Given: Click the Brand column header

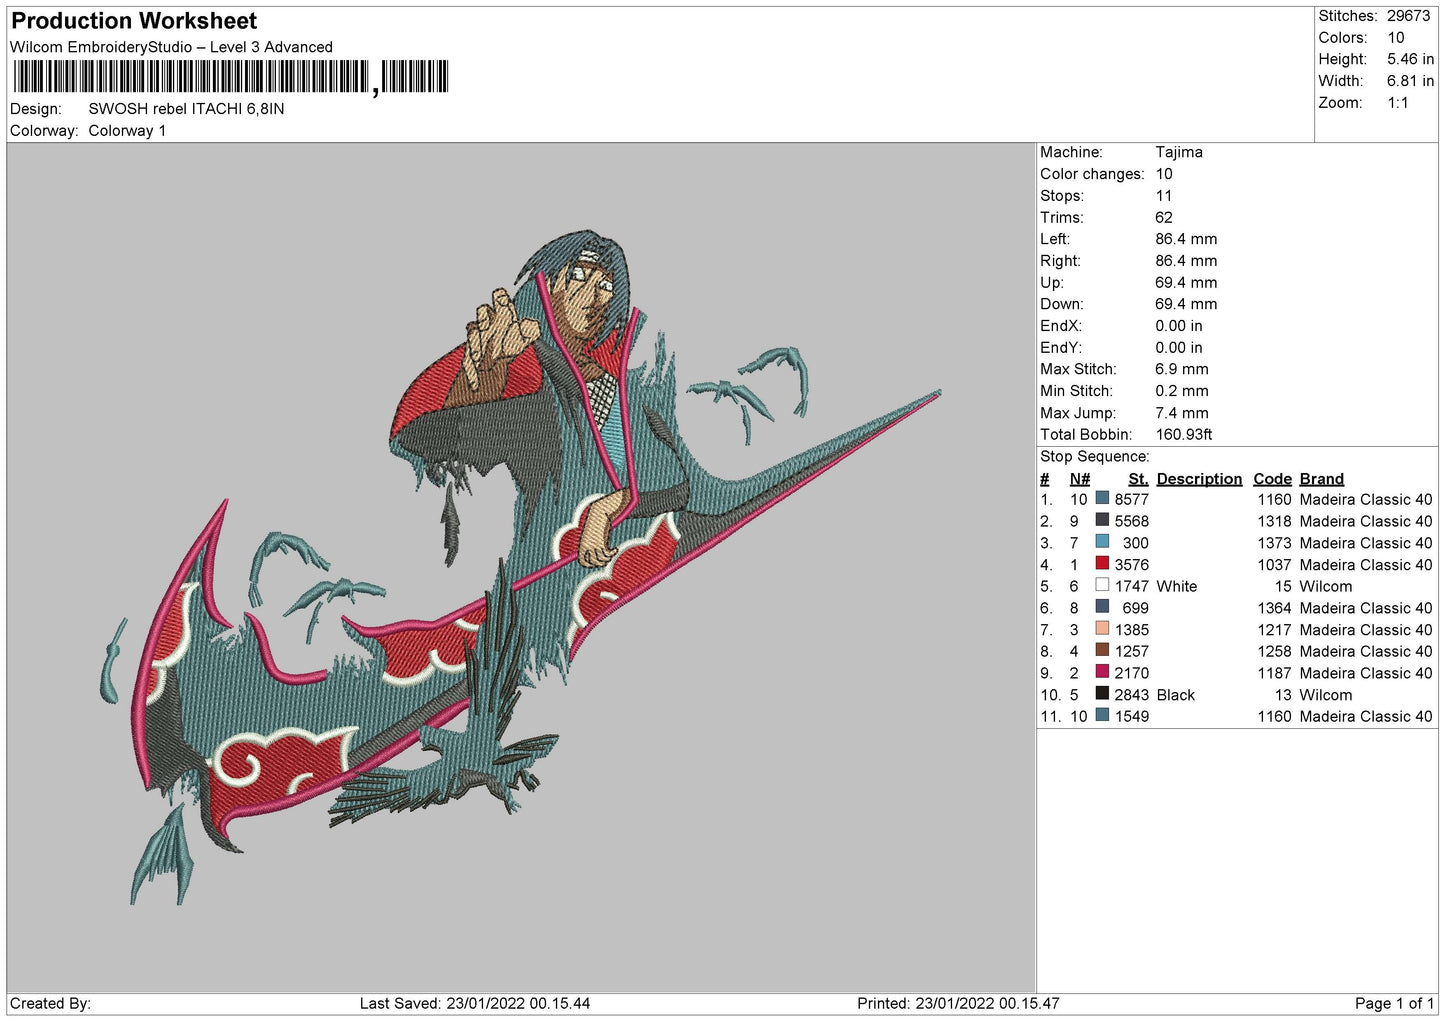Looking at the screenshot, I should [1321, 479].
